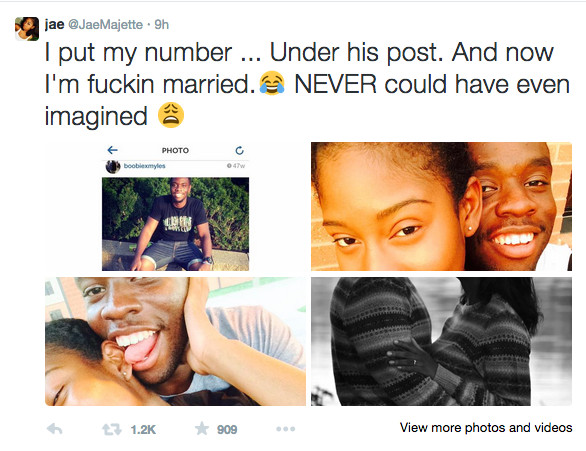Open the 9h timestamp link
The height and width of the screenshot is (451, 586).
coord(161,25)
